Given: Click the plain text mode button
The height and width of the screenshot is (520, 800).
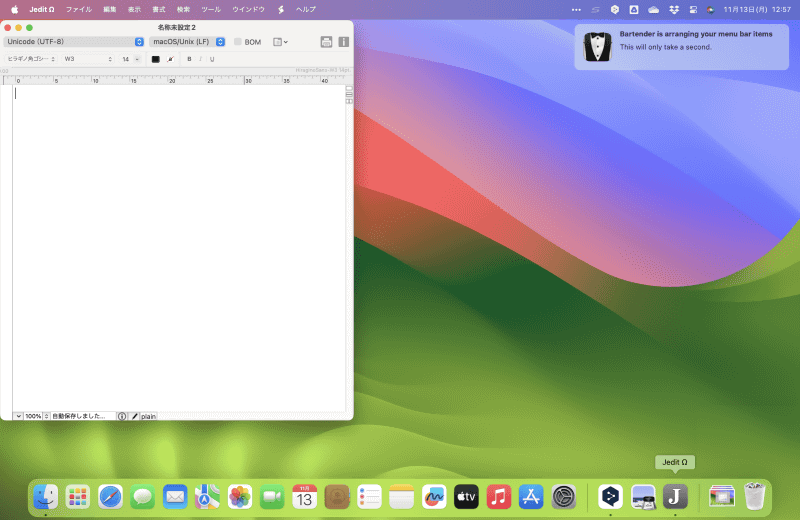Looking at the screenshot, I should click(x=148, y=416).
